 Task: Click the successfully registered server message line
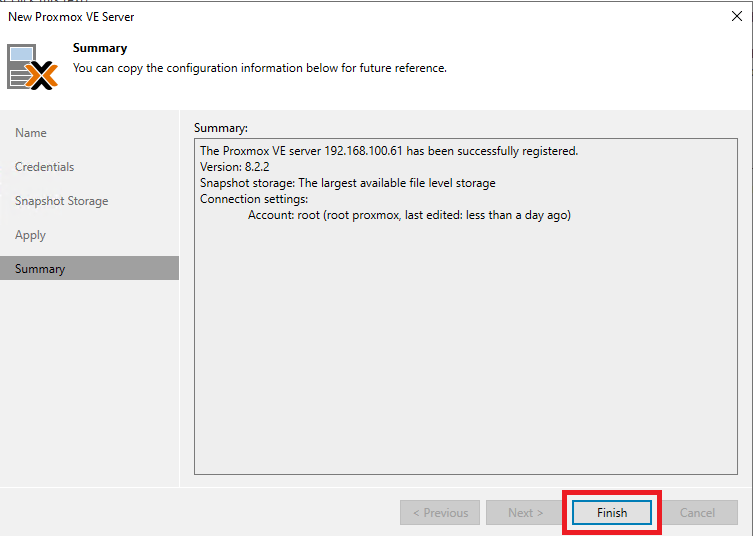tap(389, 151)
